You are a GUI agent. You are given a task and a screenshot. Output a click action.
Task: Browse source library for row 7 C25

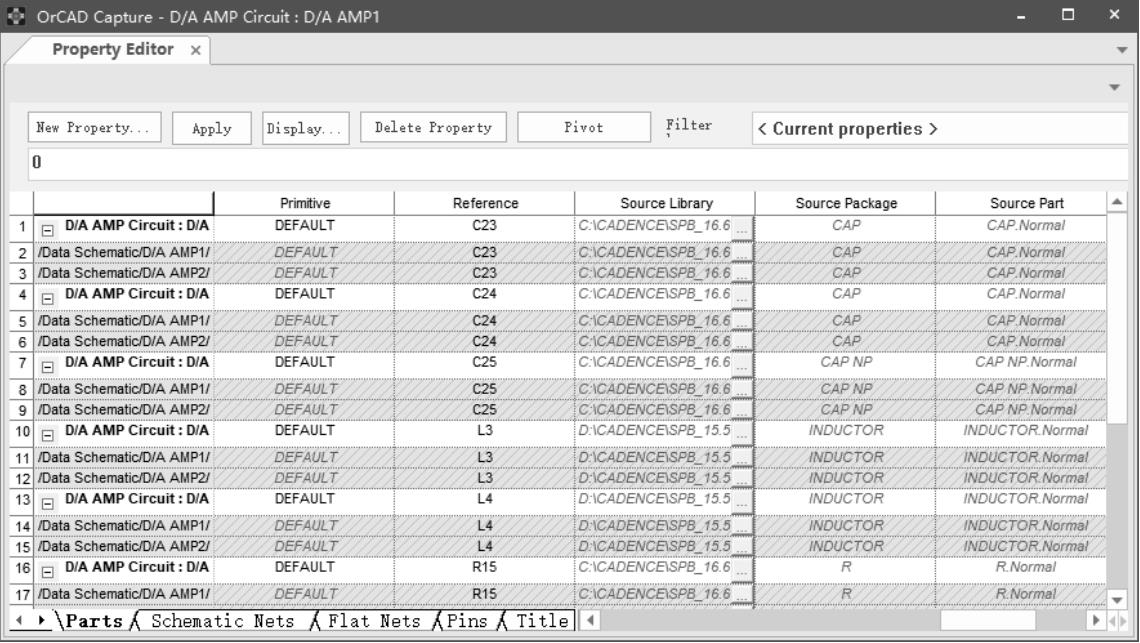tap(742, 365)
